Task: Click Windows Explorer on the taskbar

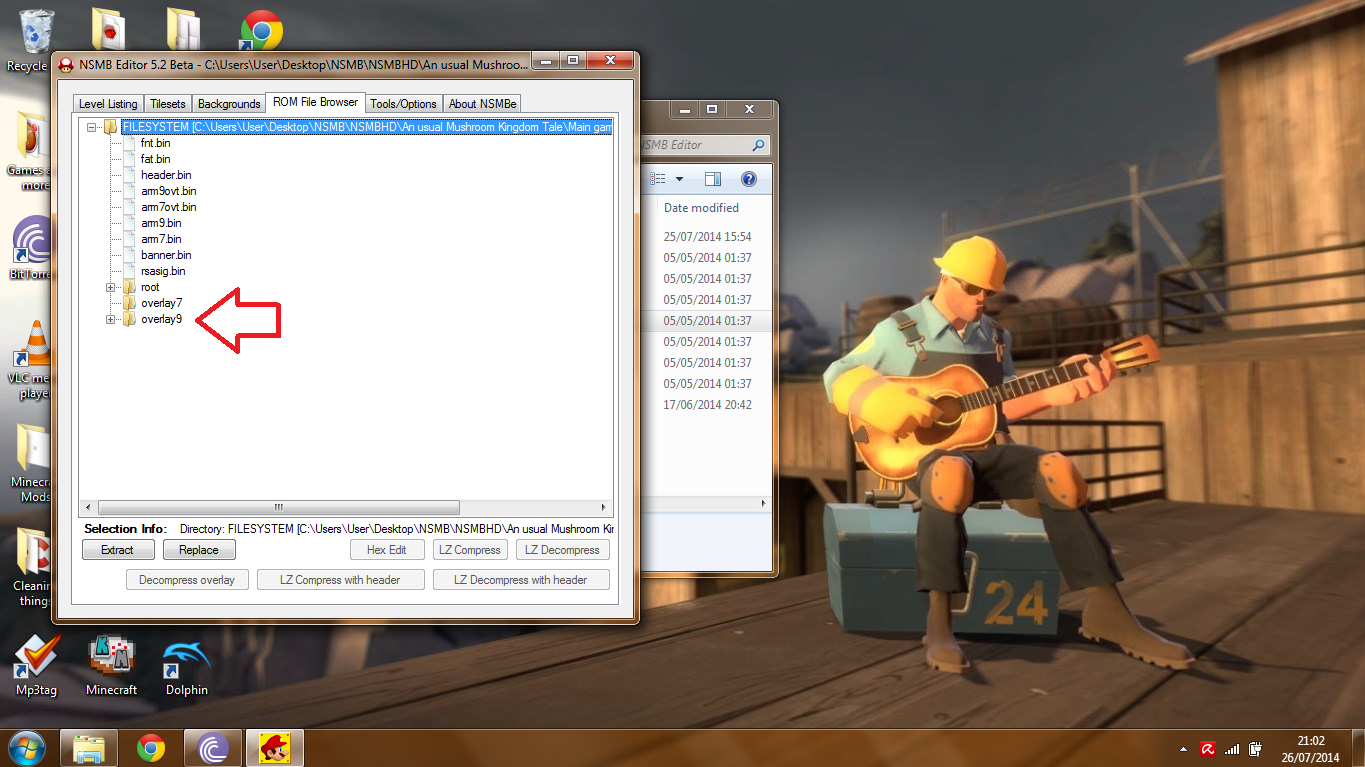Action: 89,748
